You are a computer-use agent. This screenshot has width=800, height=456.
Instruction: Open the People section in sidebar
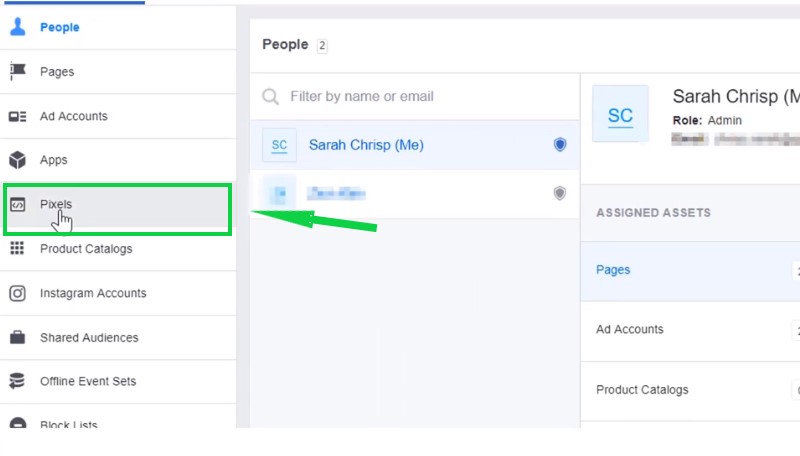click(118, 27)
